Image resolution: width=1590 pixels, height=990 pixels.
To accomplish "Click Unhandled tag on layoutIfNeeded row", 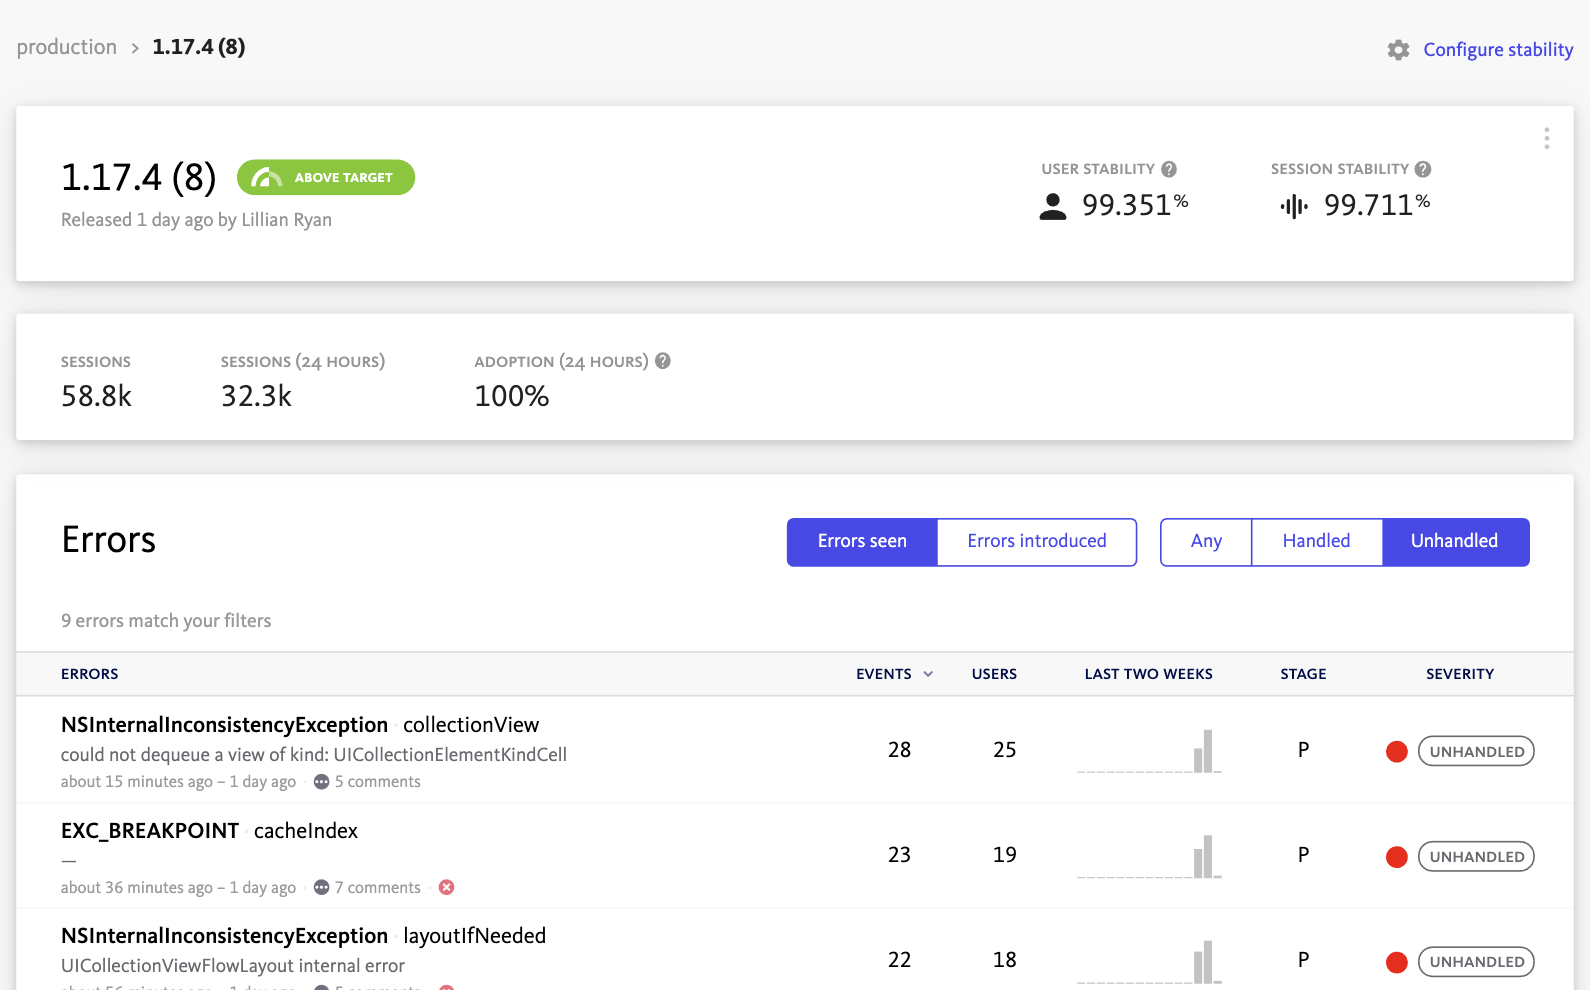I will [1476, 962].
